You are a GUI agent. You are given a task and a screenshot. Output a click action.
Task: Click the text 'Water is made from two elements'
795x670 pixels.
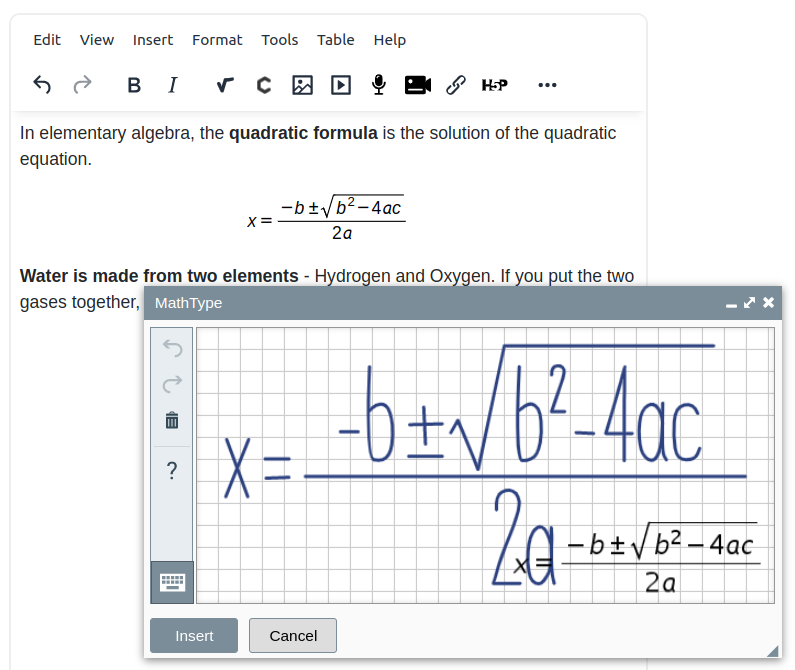pos(159,276)
